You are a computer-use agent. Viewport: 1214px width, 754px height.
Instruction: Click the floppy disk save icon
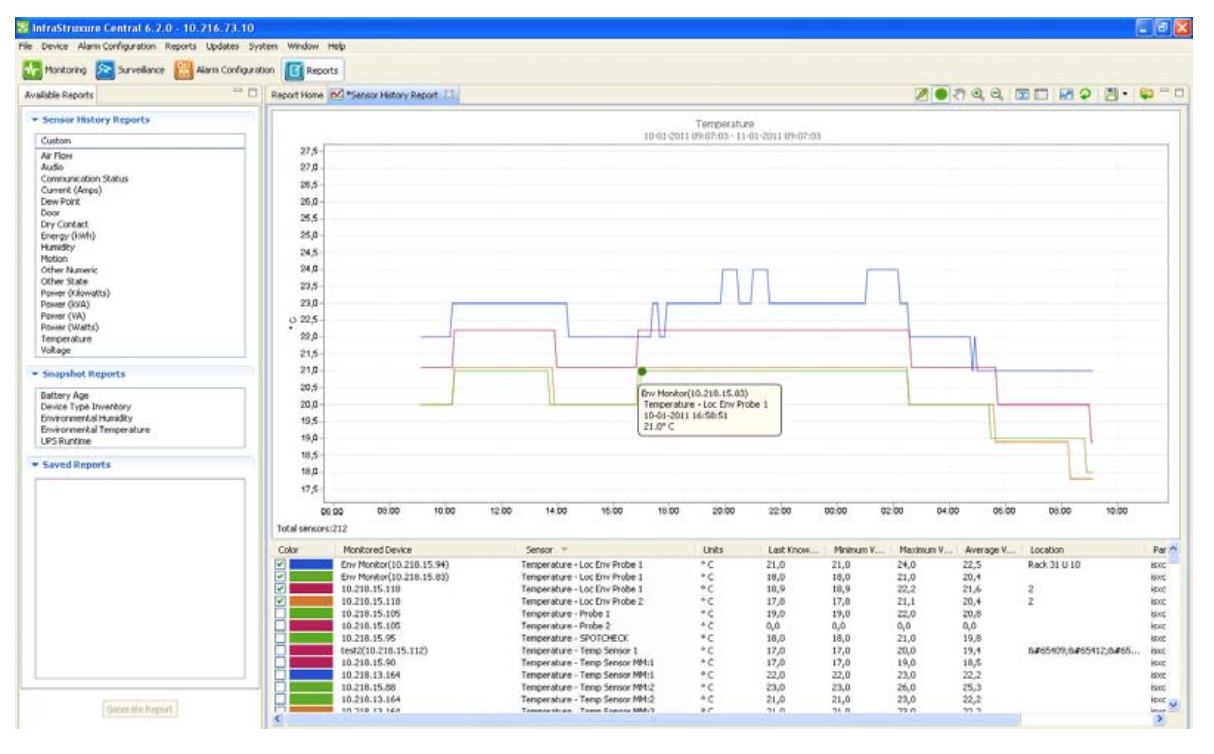click(x=1111, y=95)
